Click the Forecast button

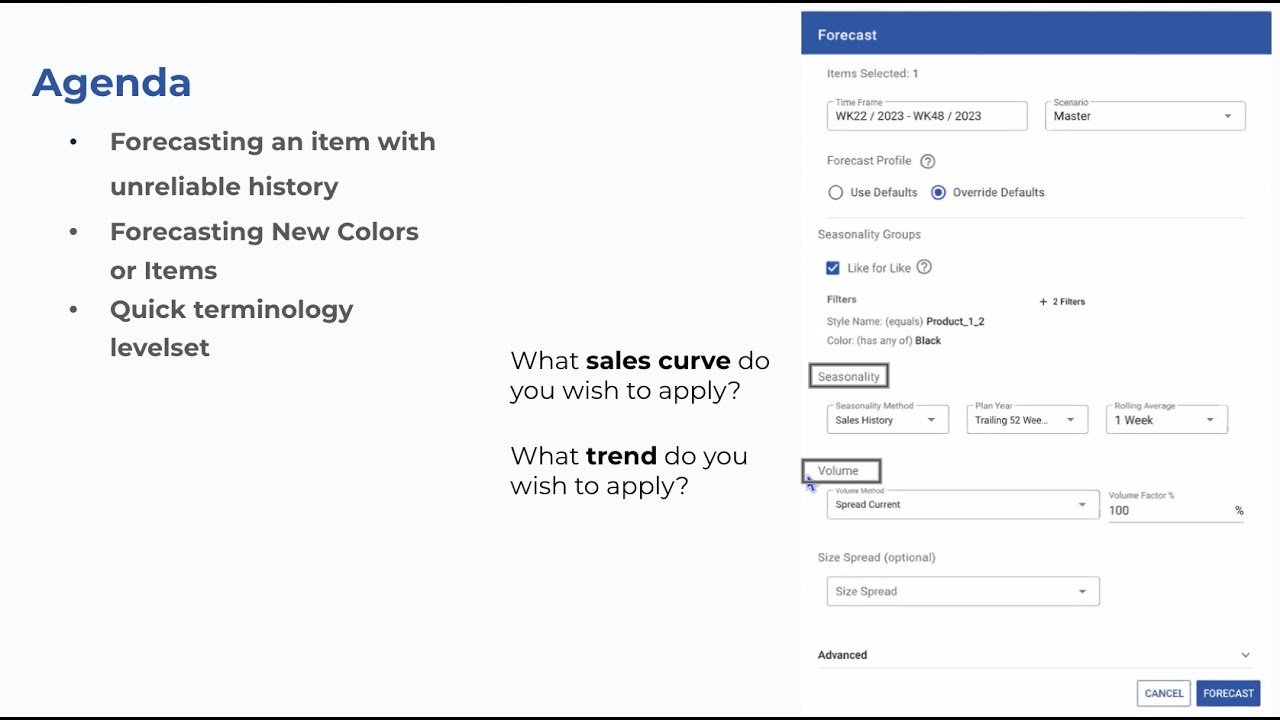1228,693
